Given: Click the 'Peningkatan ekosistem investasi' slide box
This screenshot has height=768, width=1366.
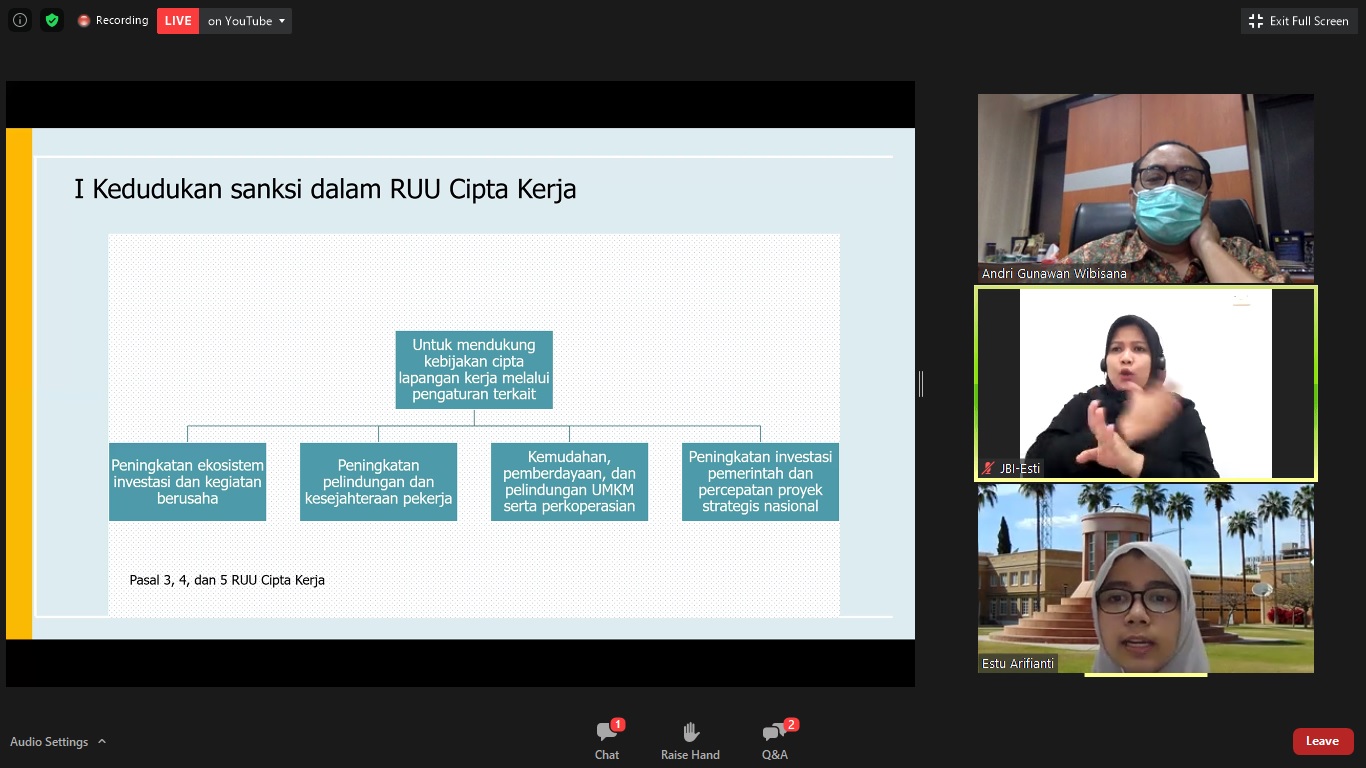Looking at the screenshot, I should point(187,482).
